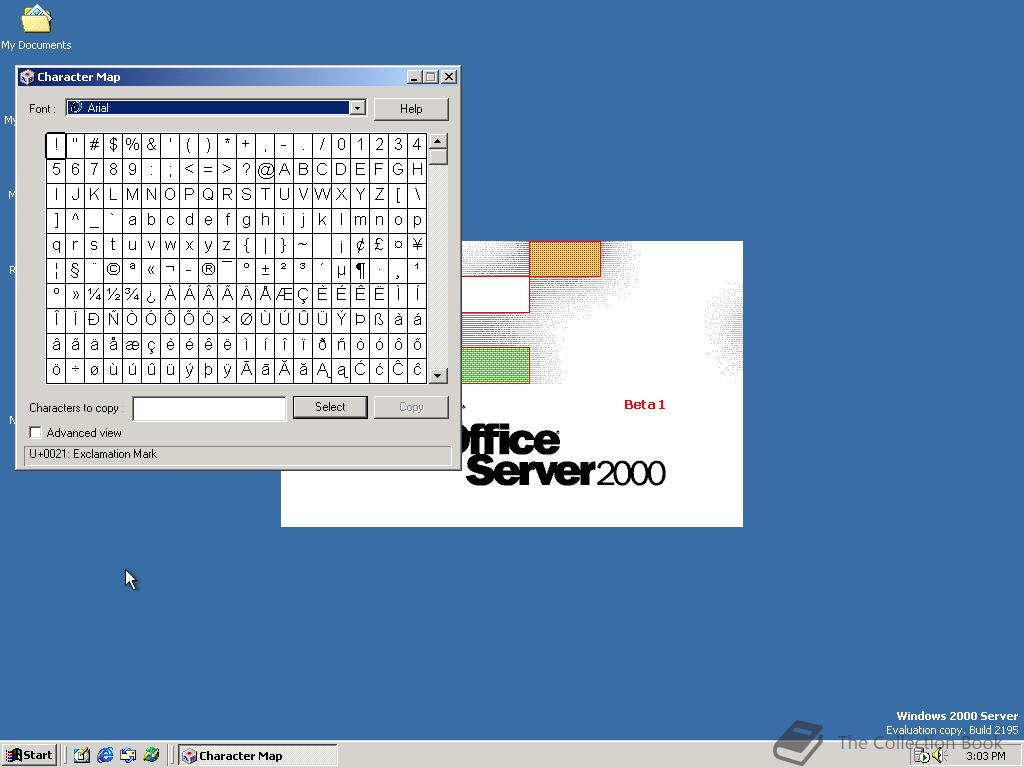This screenshot has height=768, width=1024.
Task: Select the ~ tilde character cell
Action: 303,245
